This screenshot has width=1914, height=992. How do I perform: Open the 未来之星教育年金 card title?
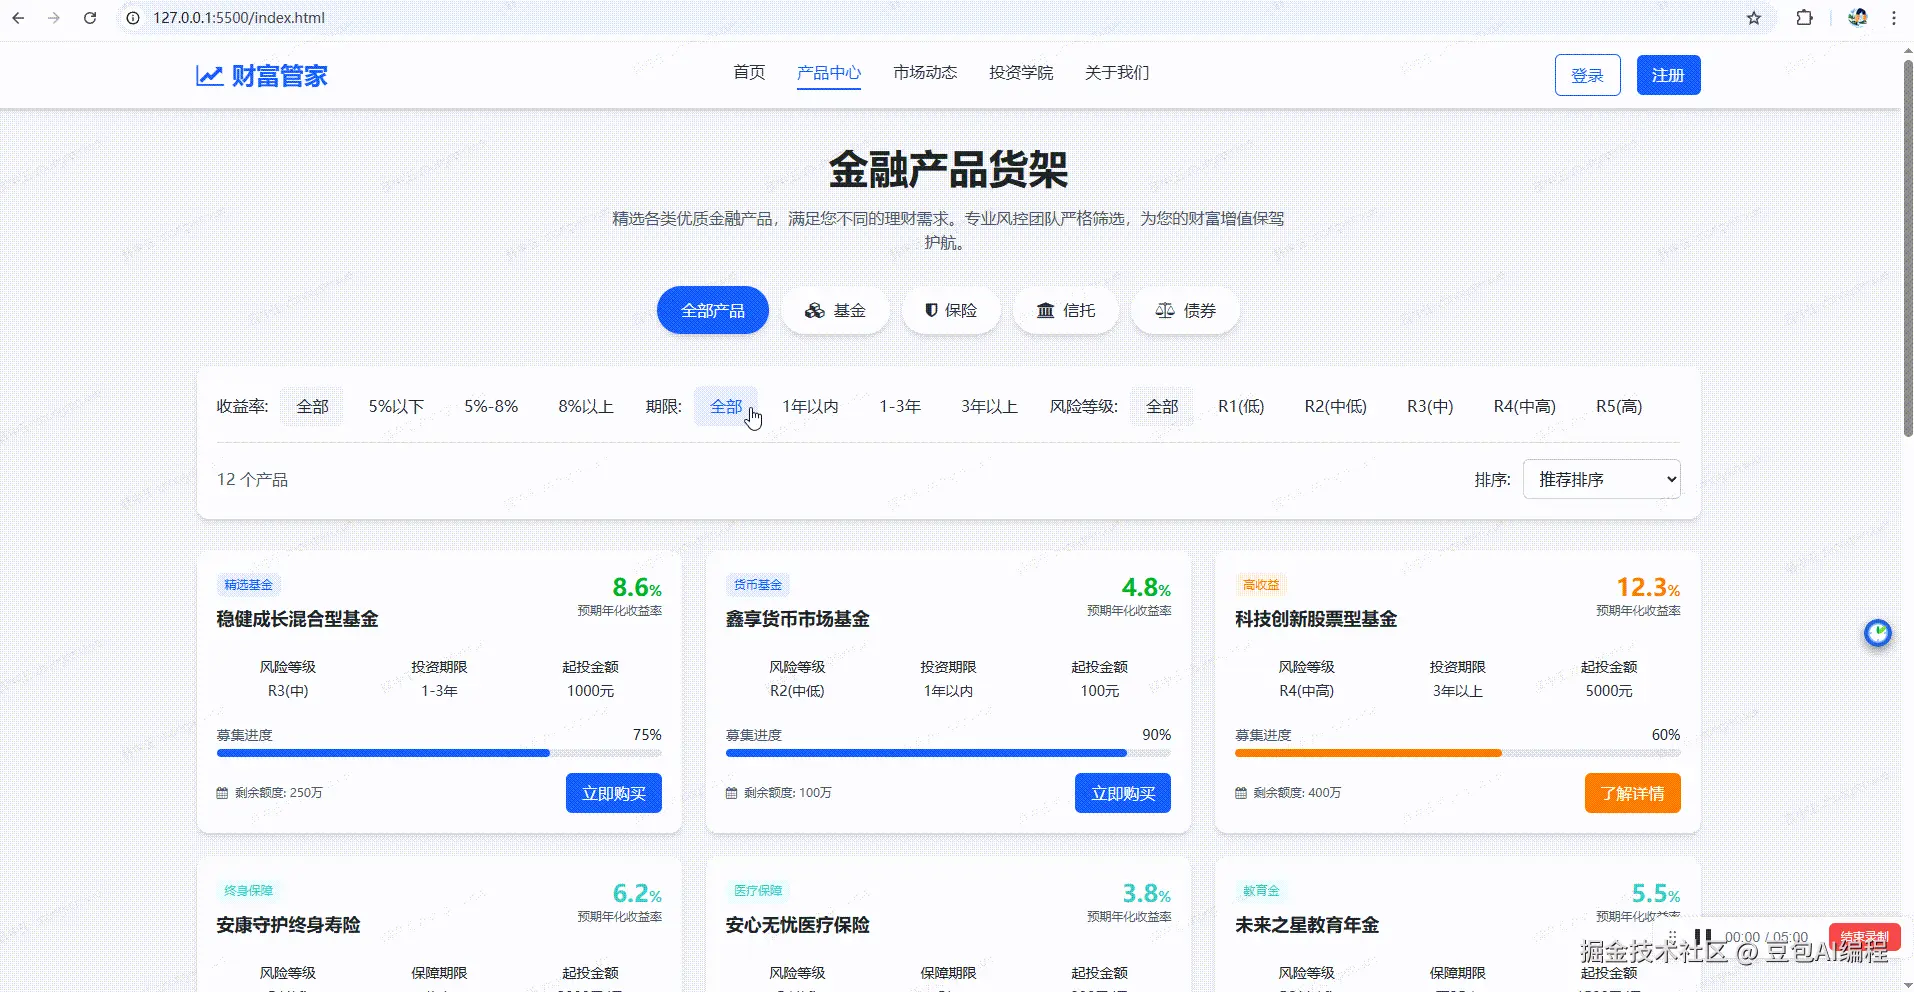click(x=1307, y=925)
